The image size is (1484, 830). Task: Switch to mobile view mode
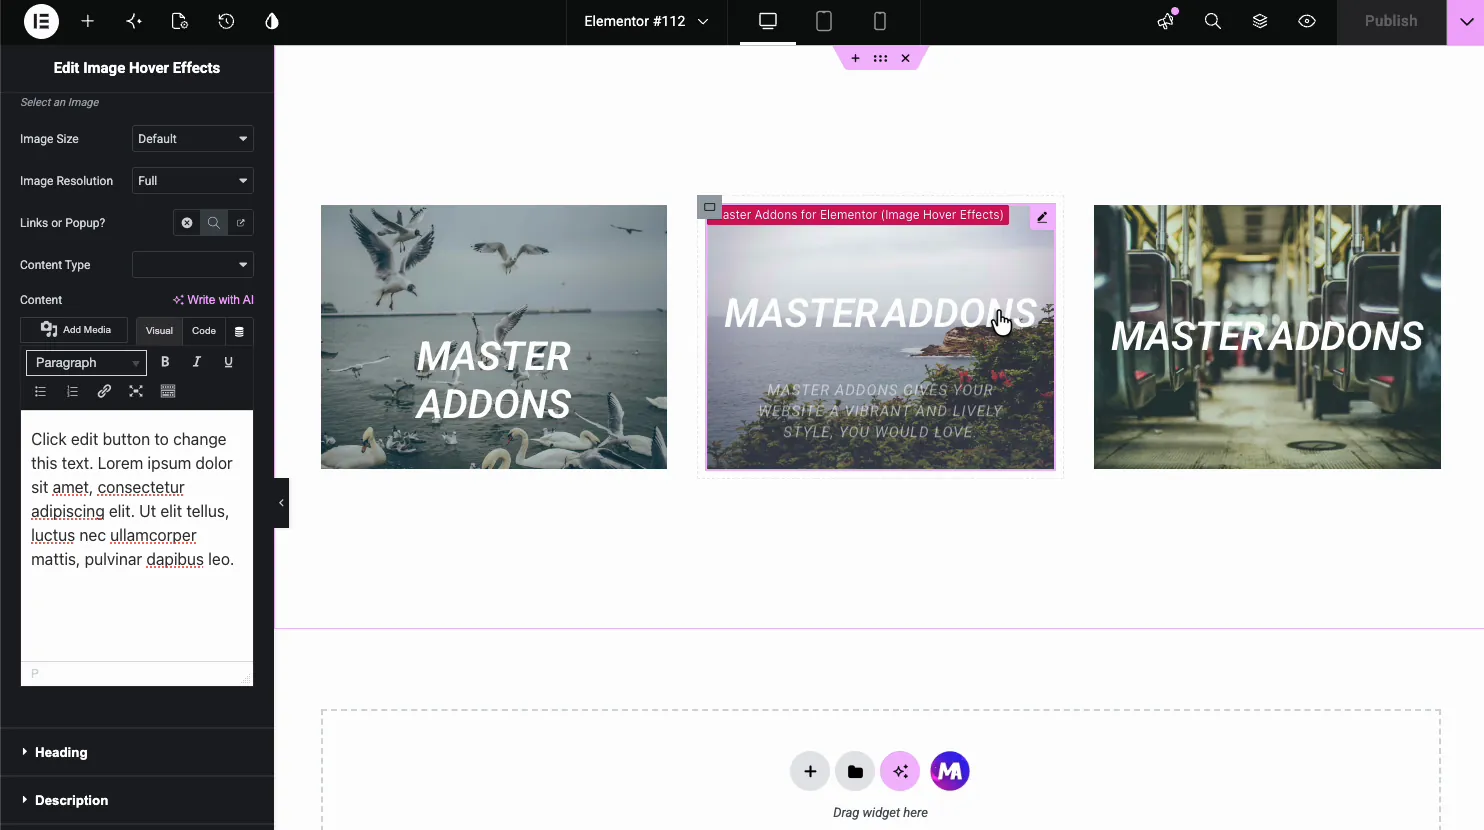coord(880,21)
